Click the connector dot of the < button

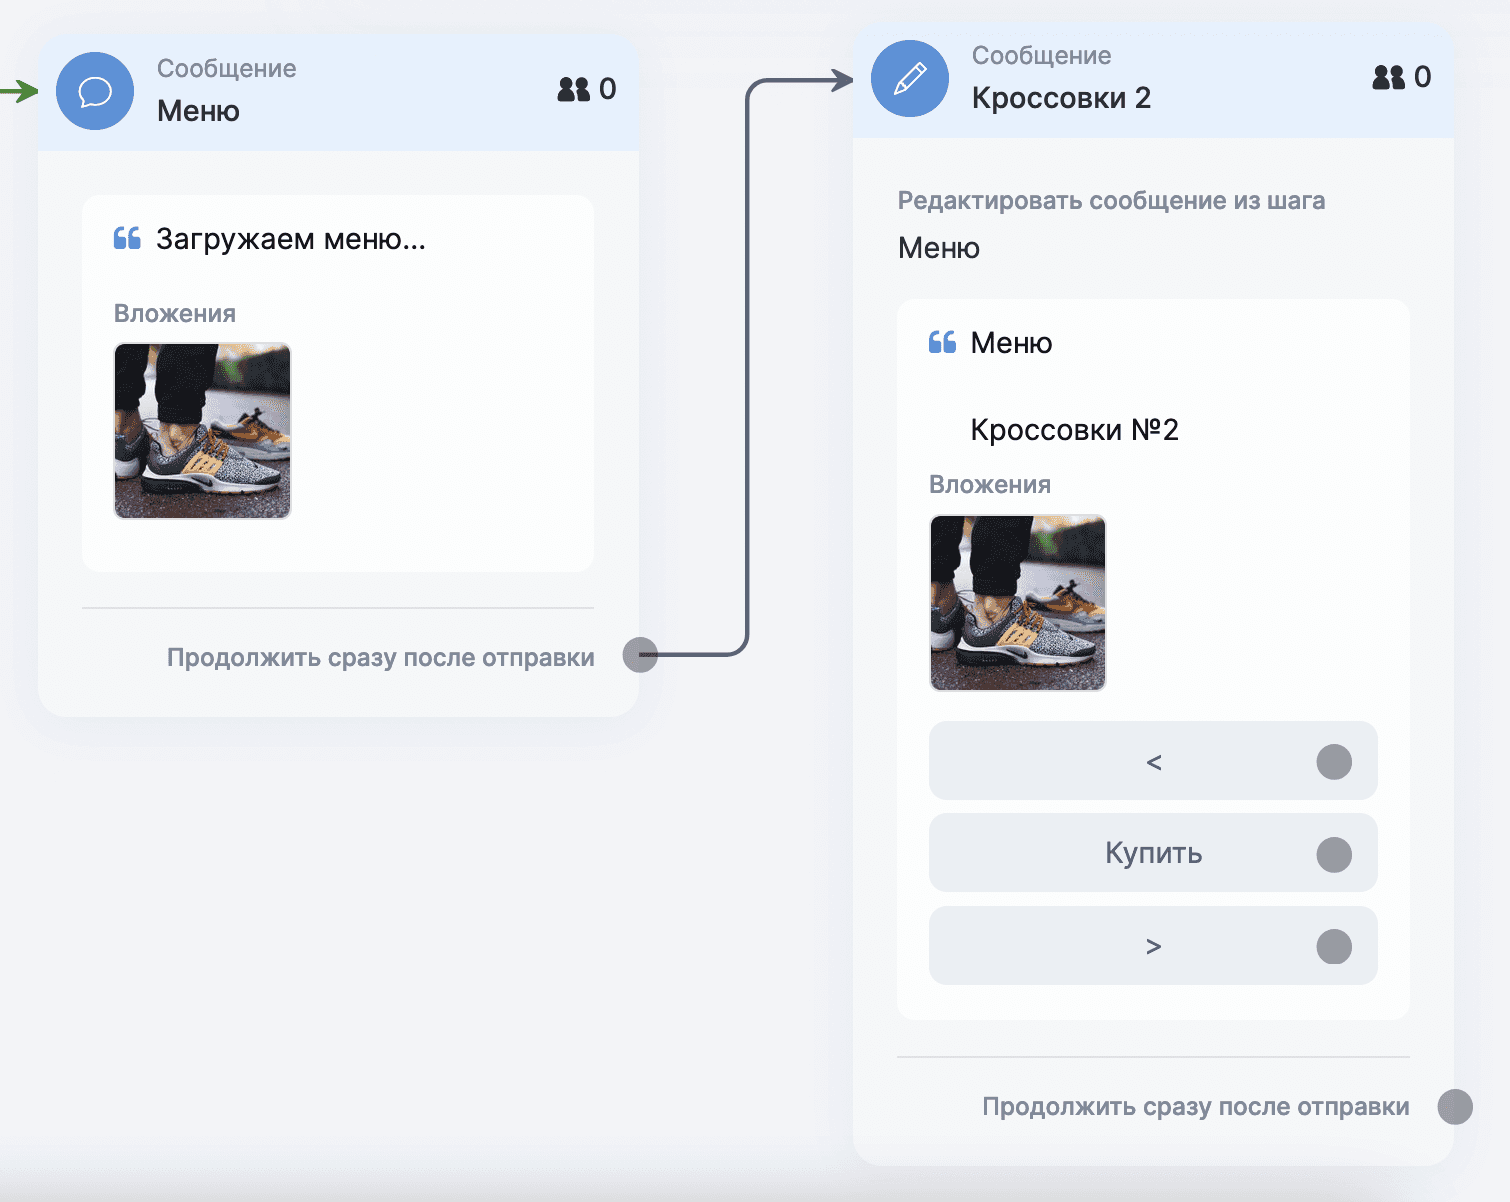click(x=1334, y=761)
